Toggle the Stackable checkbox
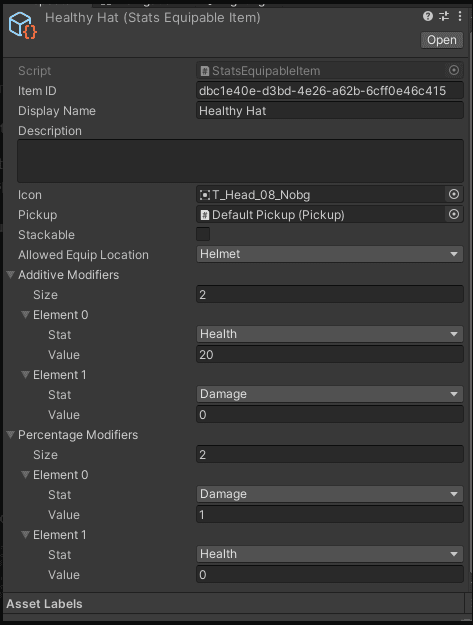 pyautogui.click(x=203, y=234)
